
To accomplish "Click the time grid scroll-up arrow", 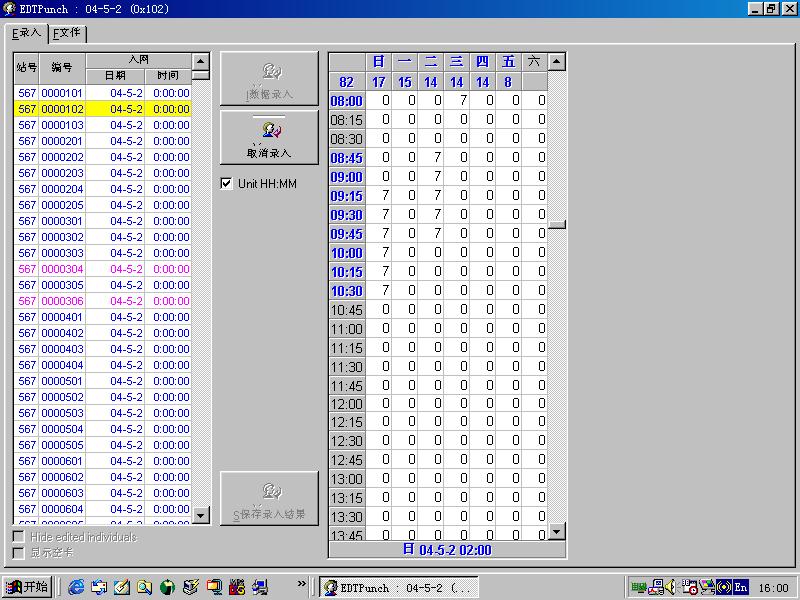I will coord(557,62).
